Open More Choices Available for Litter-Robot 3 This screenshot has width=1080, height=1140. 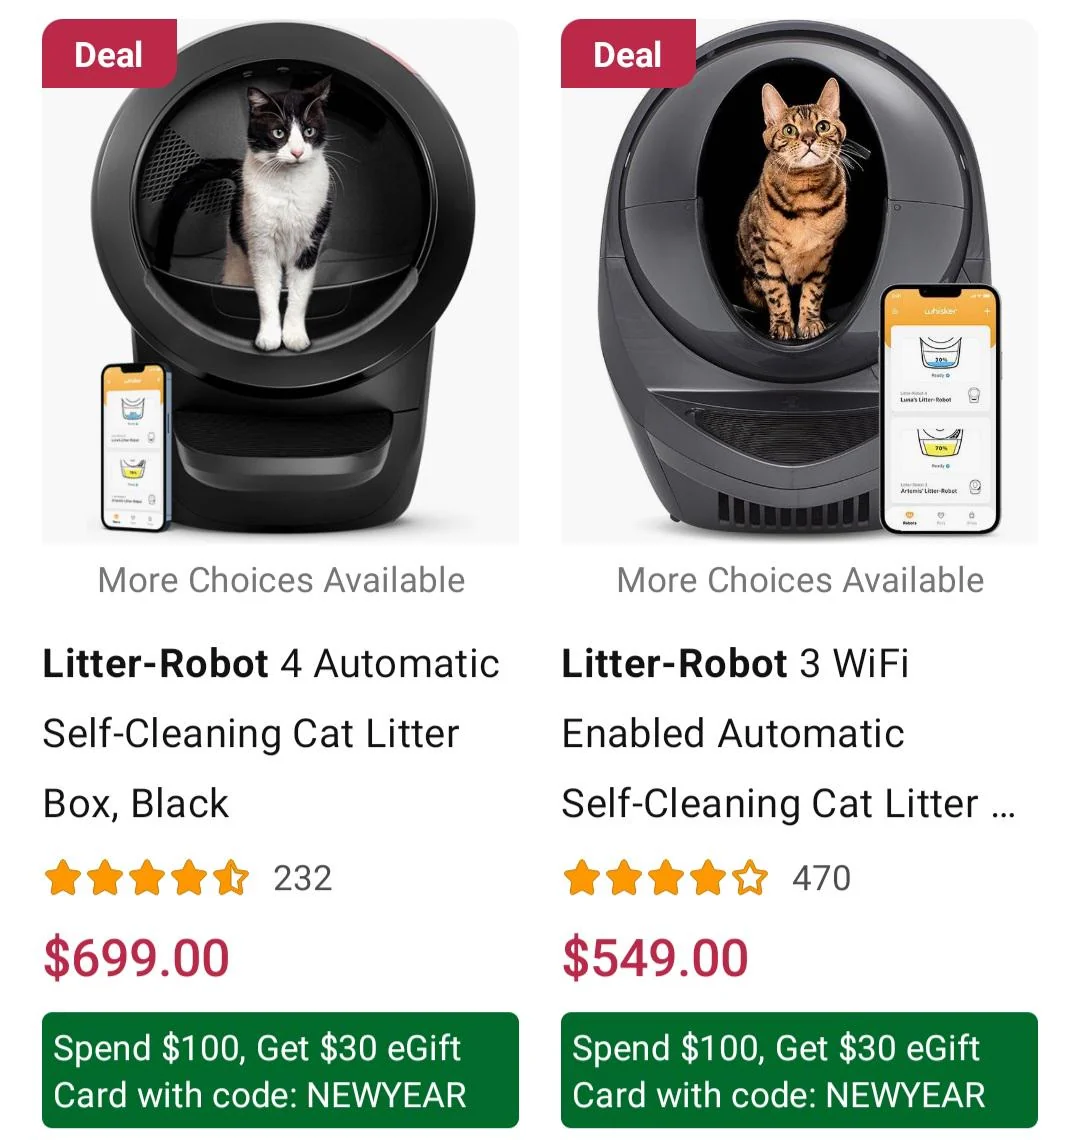point(800,580)
